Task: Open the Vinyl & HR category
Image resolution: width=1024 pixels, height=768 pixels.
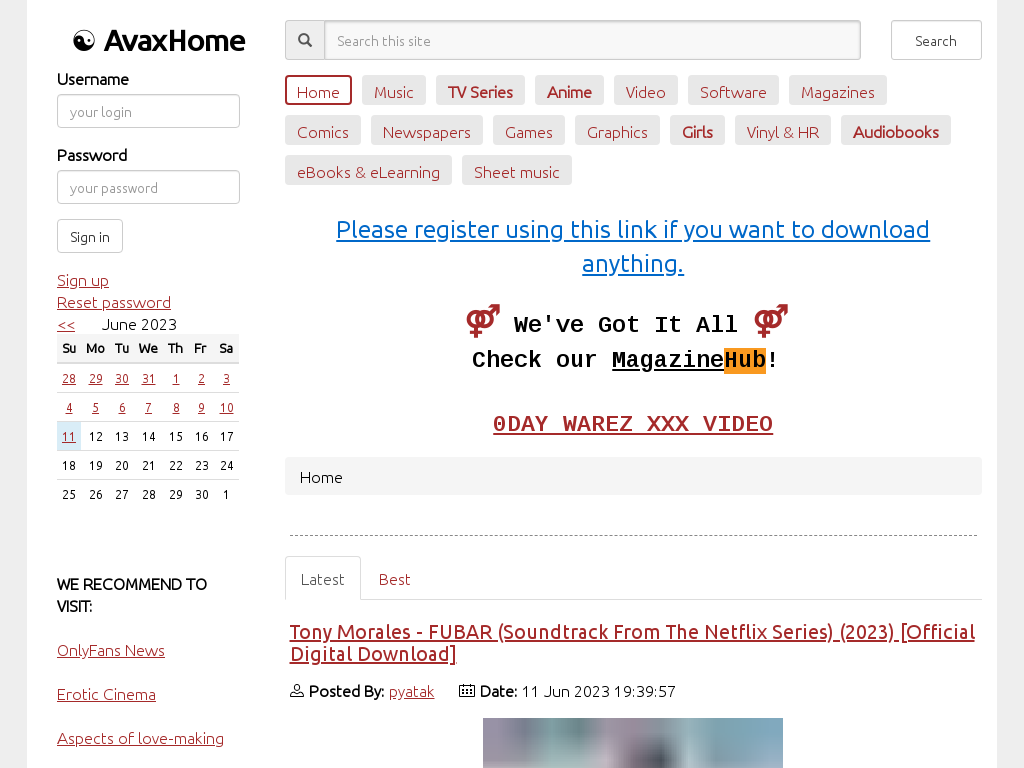Action: [x=783, y=131]
